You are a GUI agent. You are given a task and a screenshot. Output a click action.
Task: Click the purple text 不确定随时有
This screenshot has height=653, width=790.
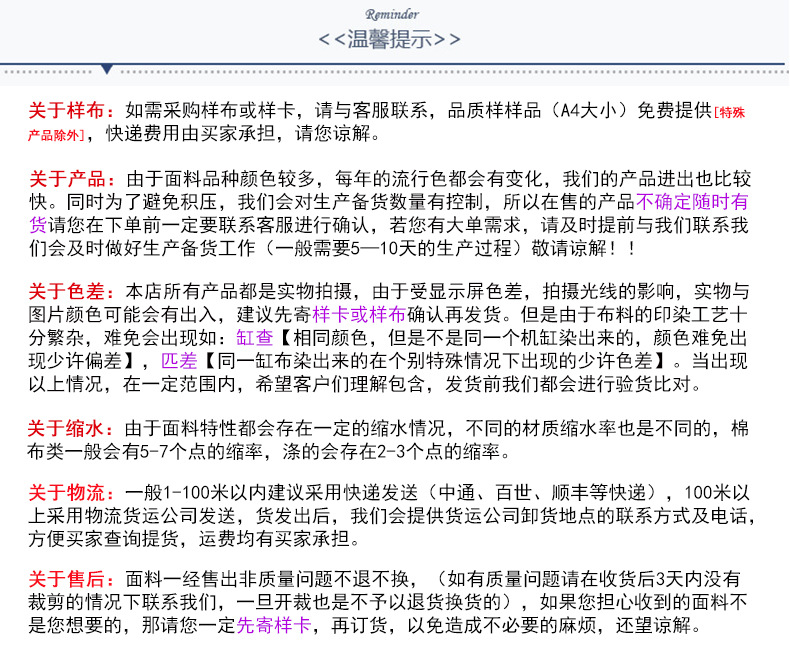click(692, 202)
